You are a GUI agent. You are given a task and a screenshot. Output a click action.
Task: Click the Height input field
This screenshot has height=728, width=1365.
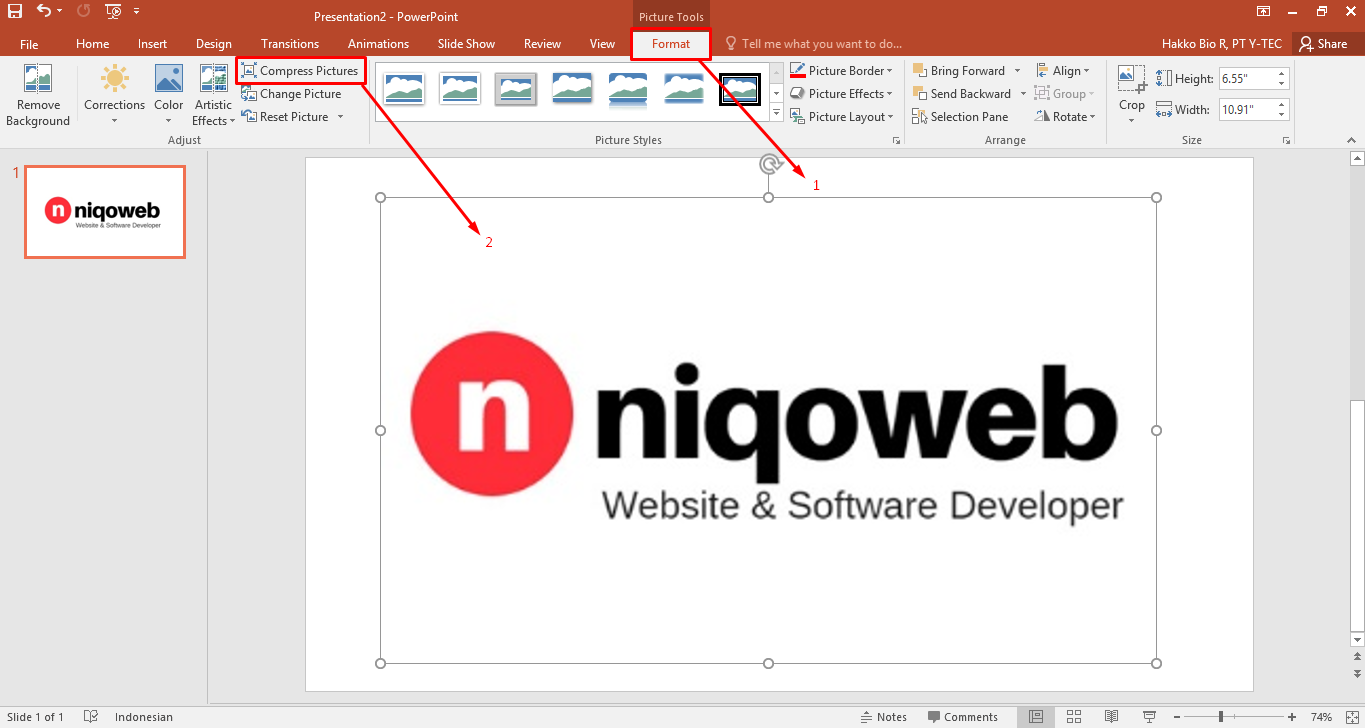[x=1246, y=79]
